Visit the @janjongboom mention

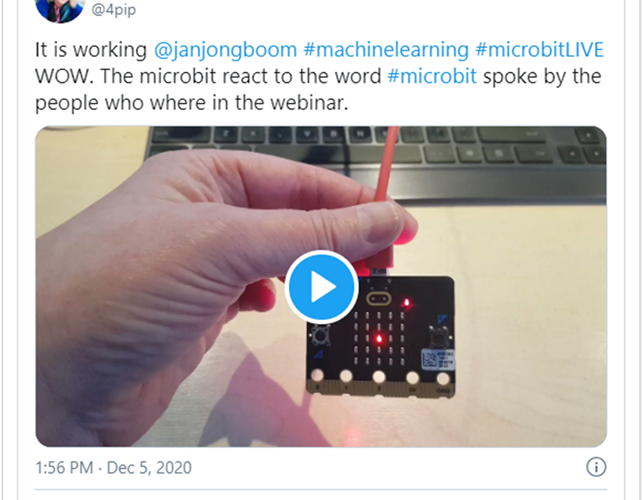tap(225, 50)
